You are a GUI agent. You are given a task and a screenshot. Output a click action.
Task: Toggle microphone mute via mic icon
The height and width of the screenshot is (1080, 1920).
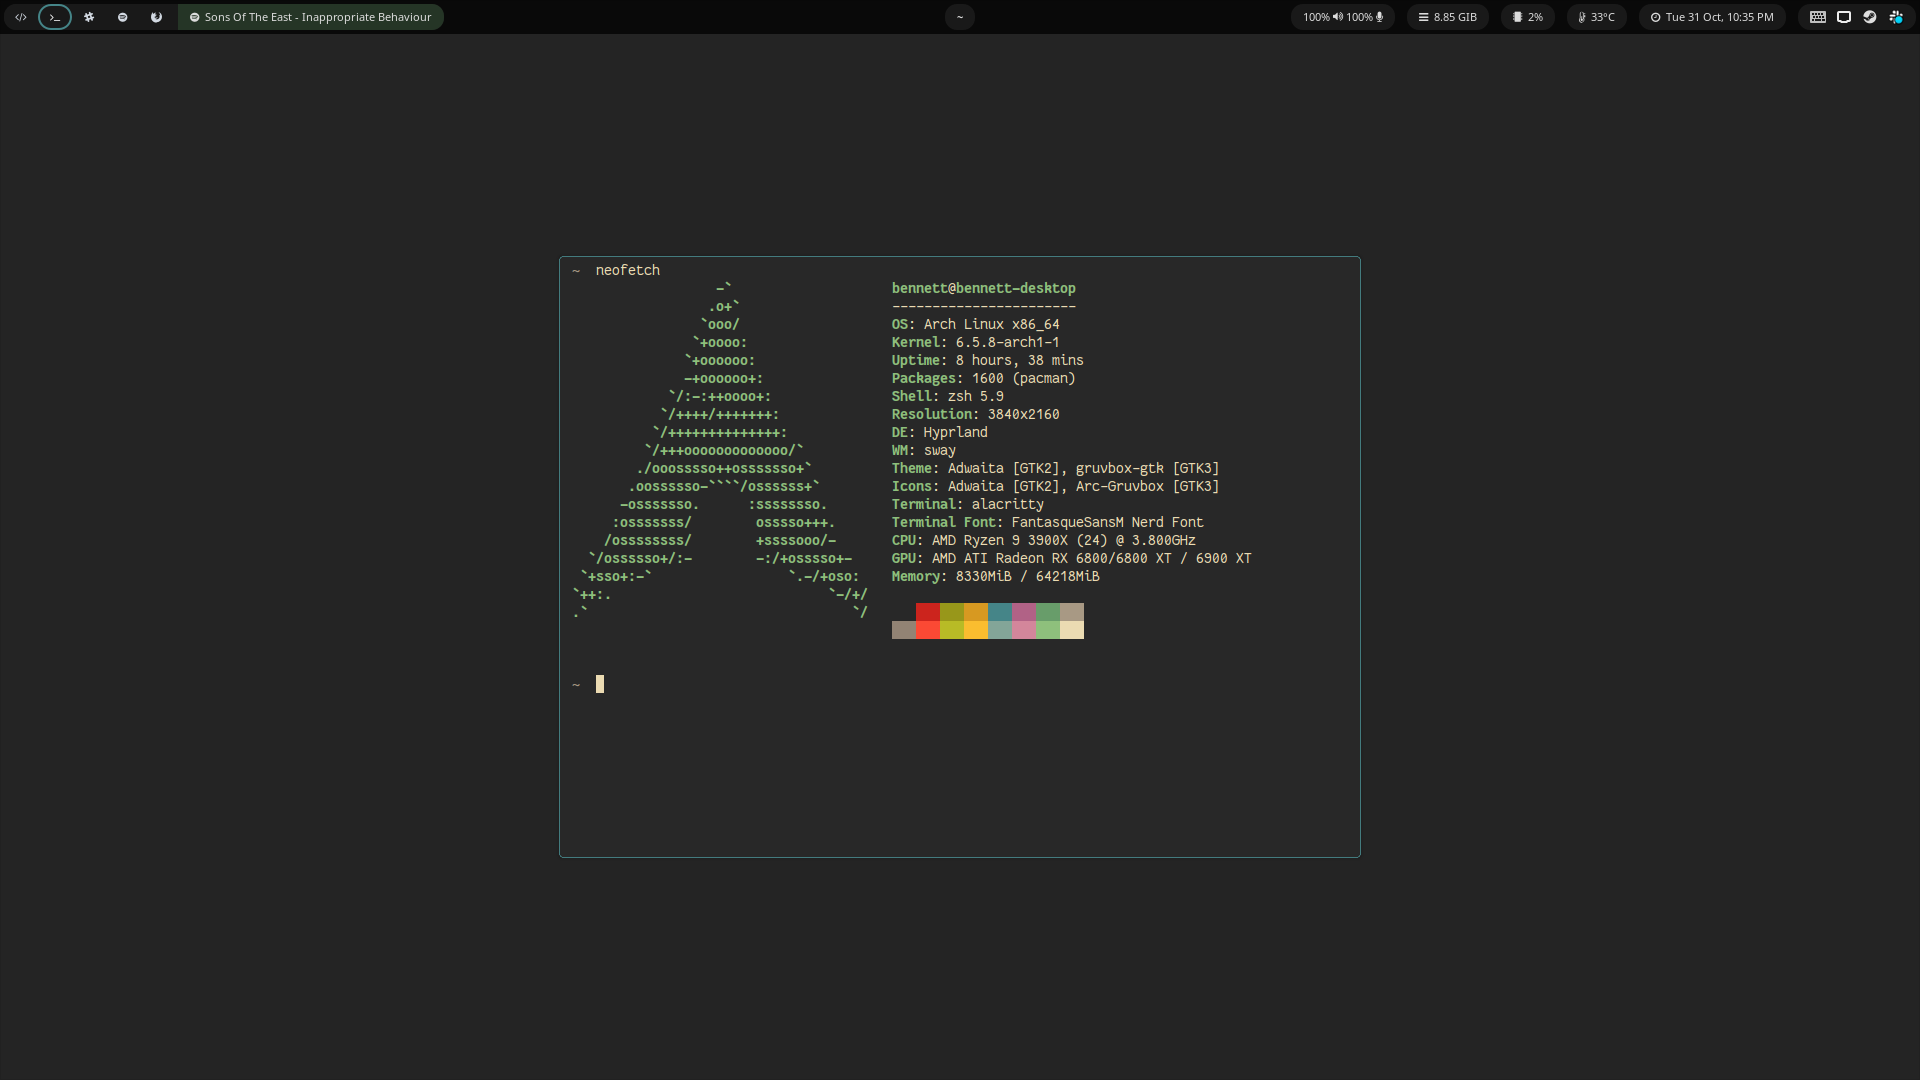pos(1380,17)
